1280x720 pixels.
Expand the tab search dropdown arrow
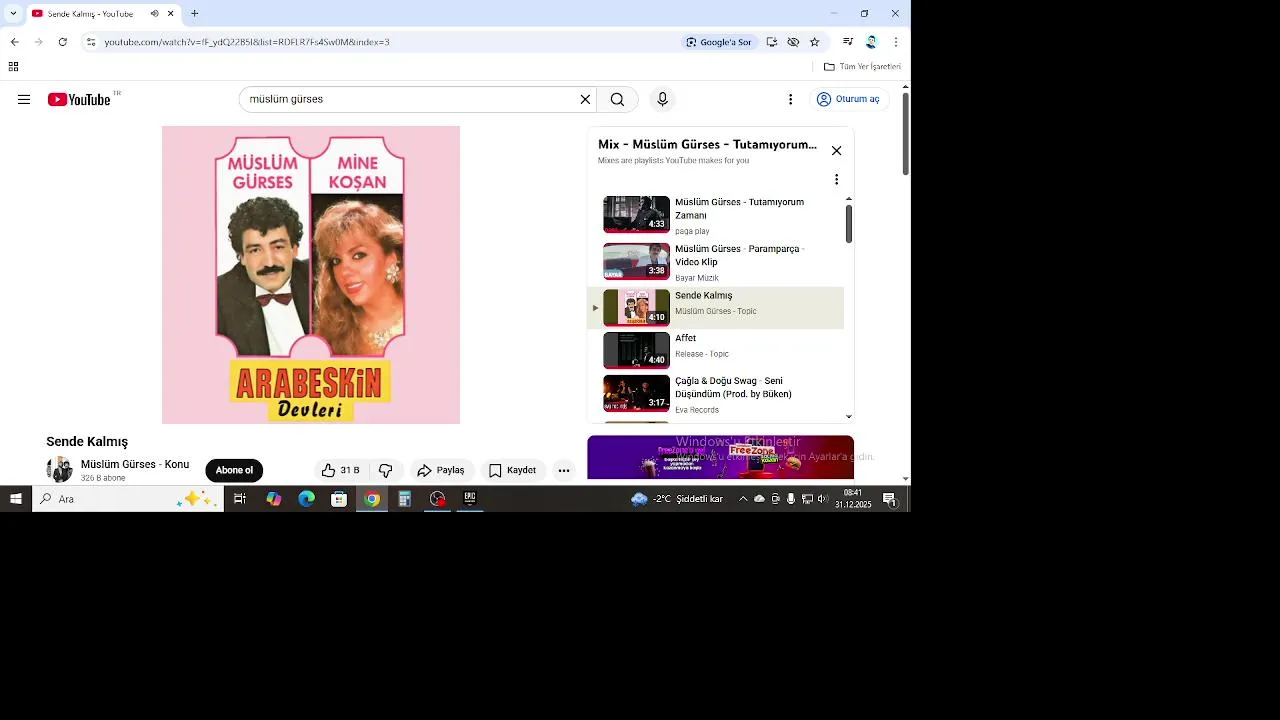pyautogui.click(x=13, y=14)
